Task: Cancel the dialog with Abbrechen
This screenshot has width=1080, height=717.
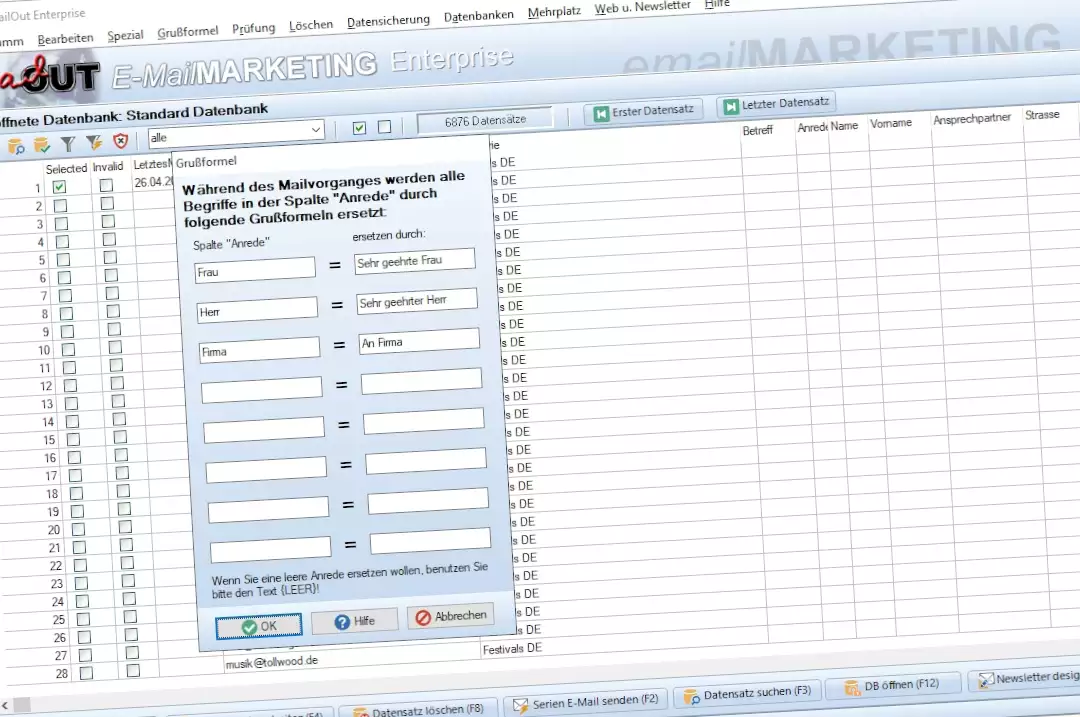Action: [450, 616]
